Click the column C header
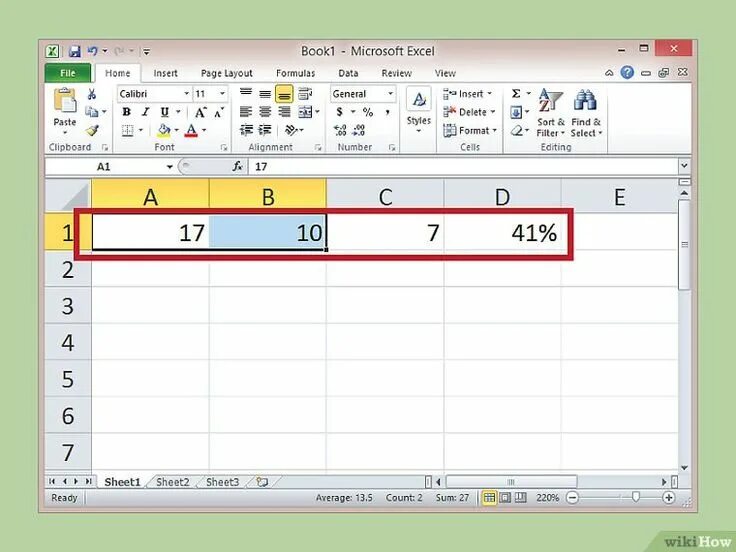This screenshot has height=552, width=736. (x=385, y=197)
